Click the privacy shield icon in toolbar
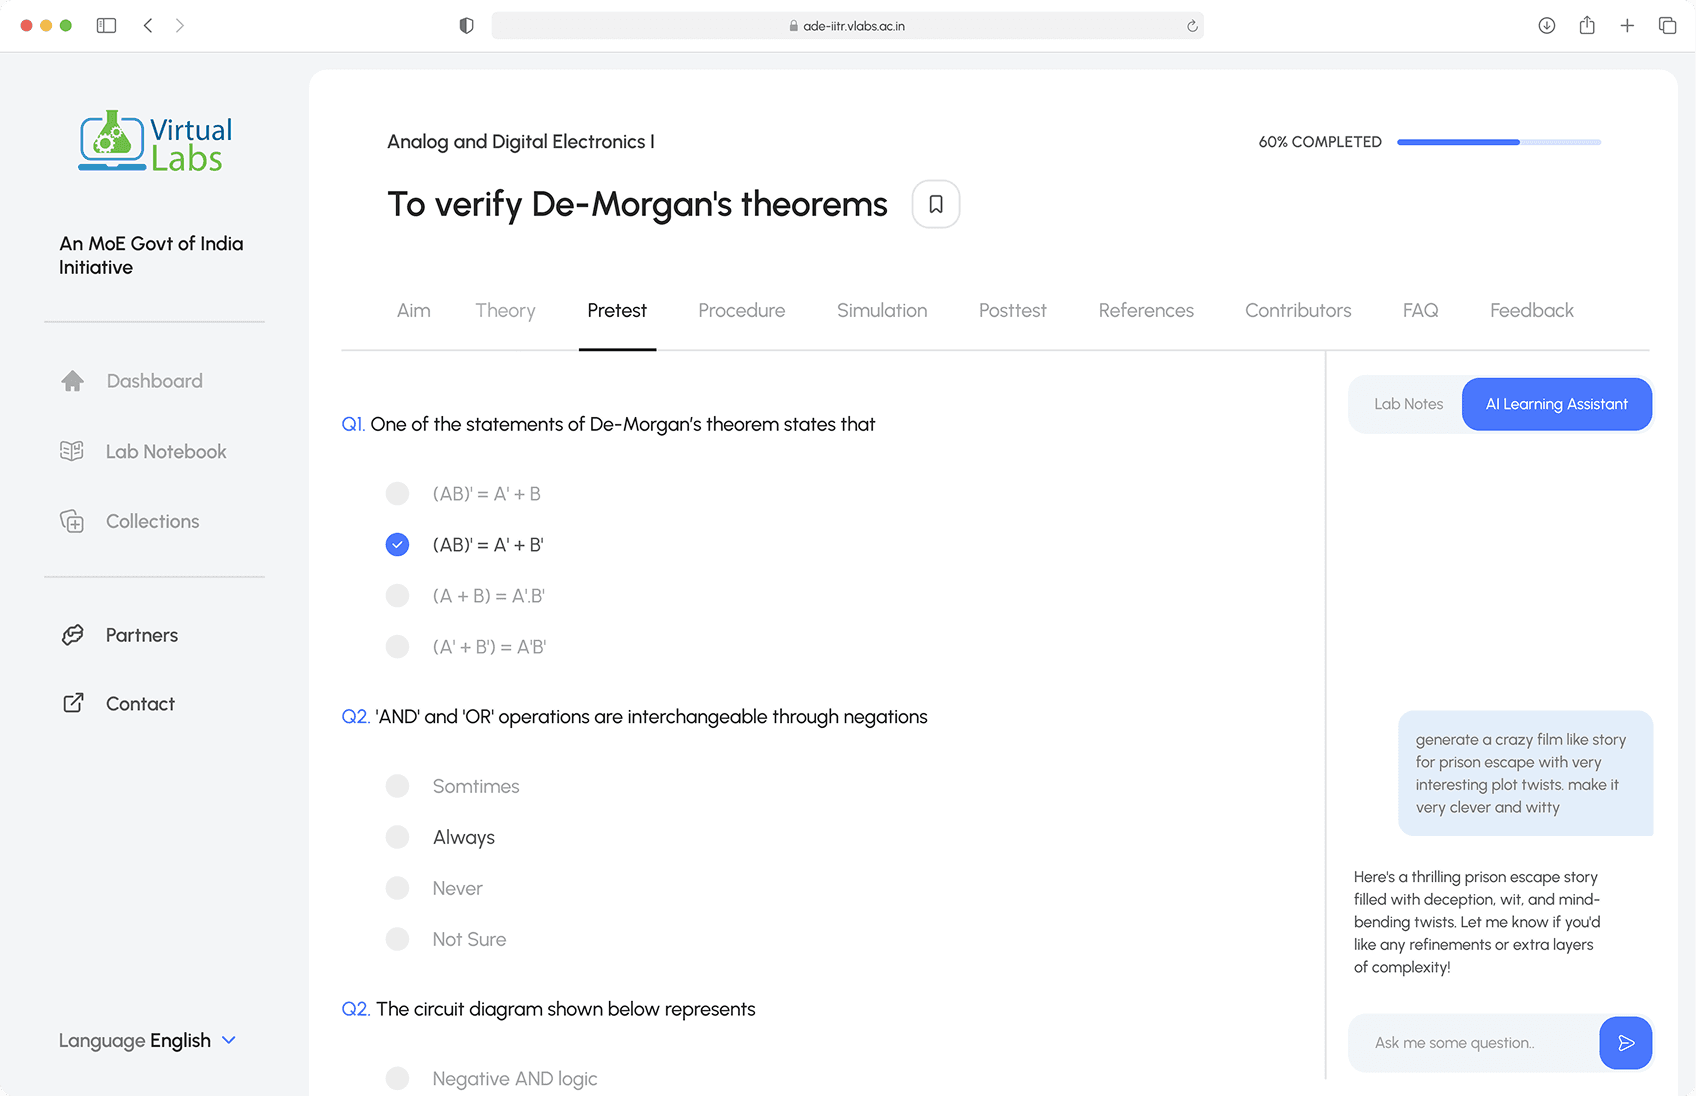Viewport: 1696px width, 1096px height. 466,26
